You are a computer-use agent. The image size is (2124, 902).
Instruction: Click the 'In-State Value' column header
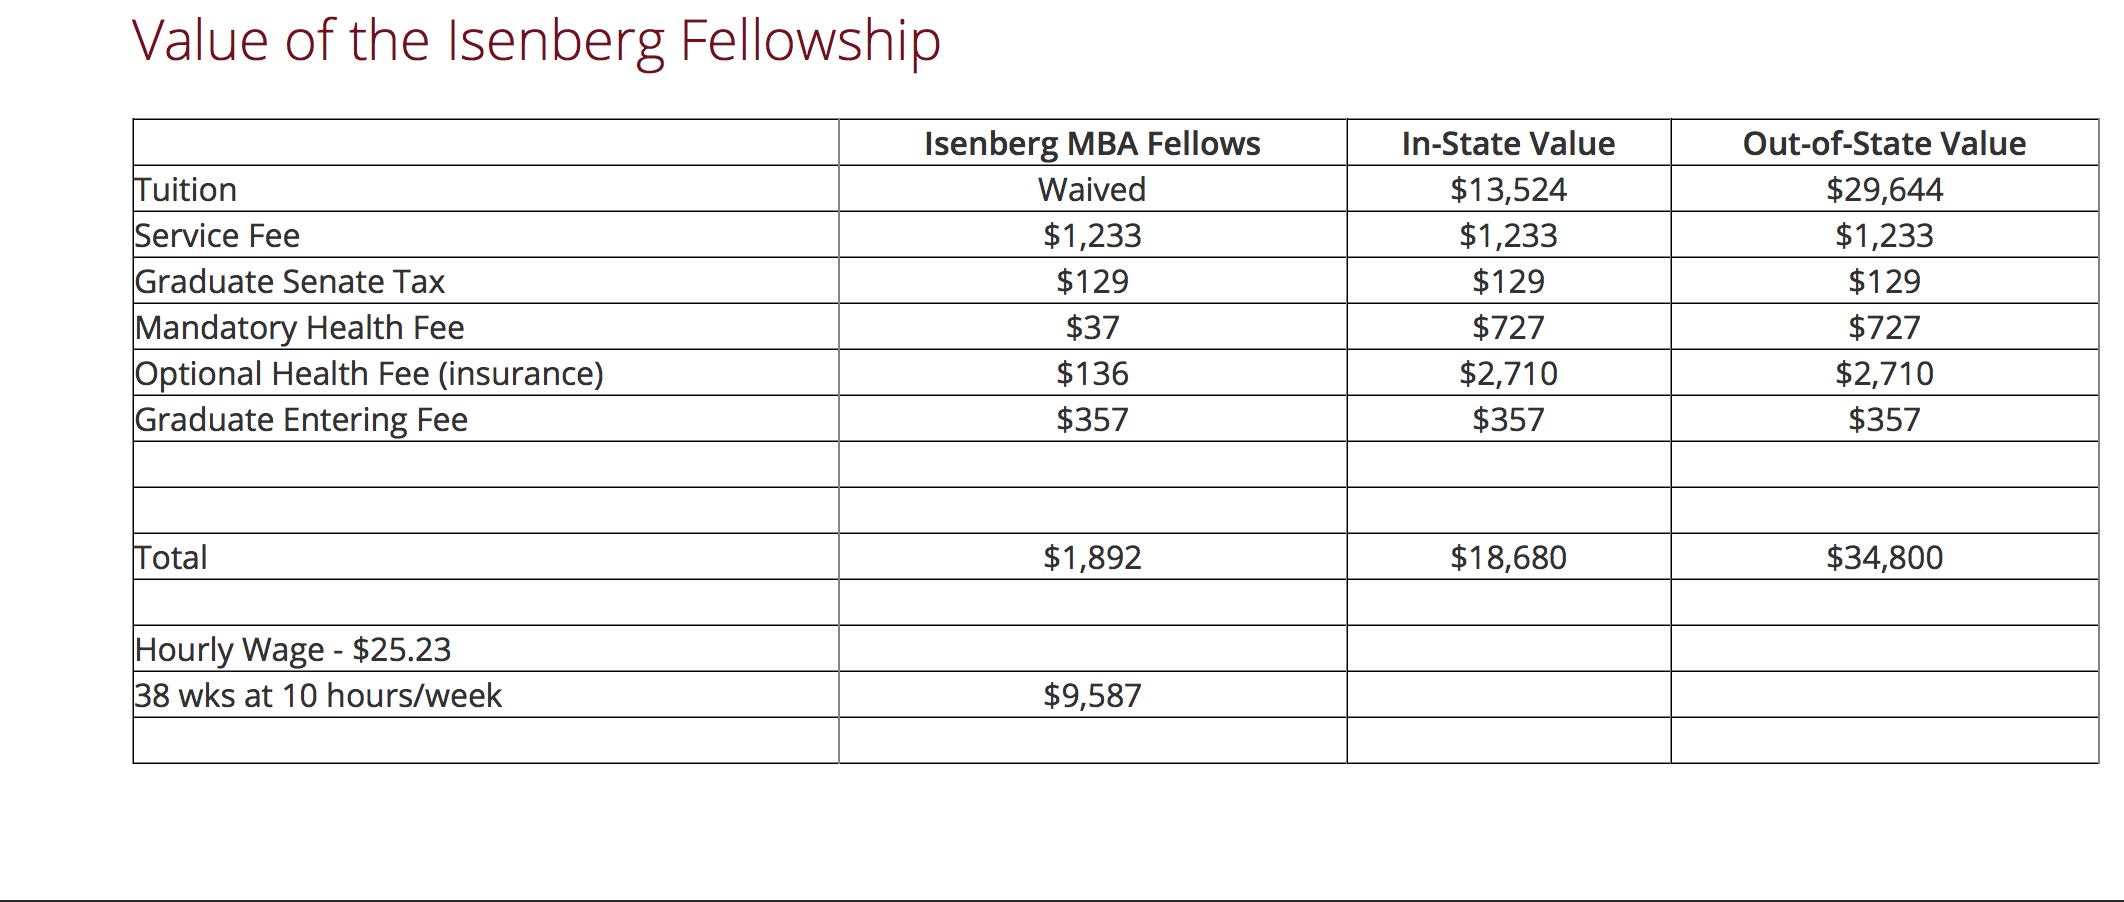[1508, 144]
